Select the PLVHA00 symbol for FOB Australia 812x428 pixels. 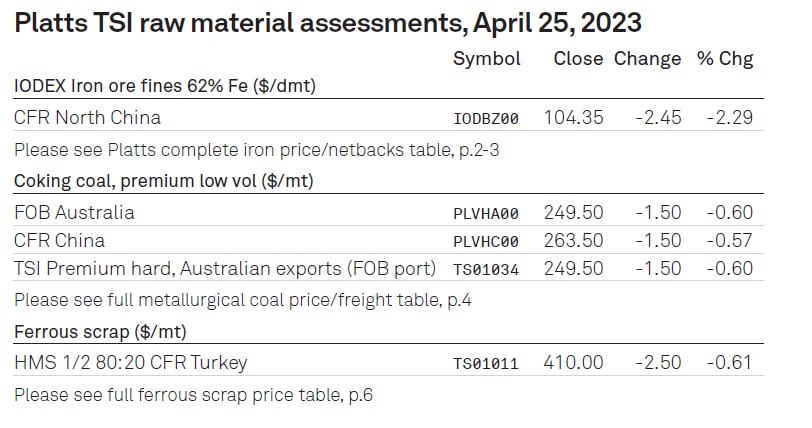[486, 213]
